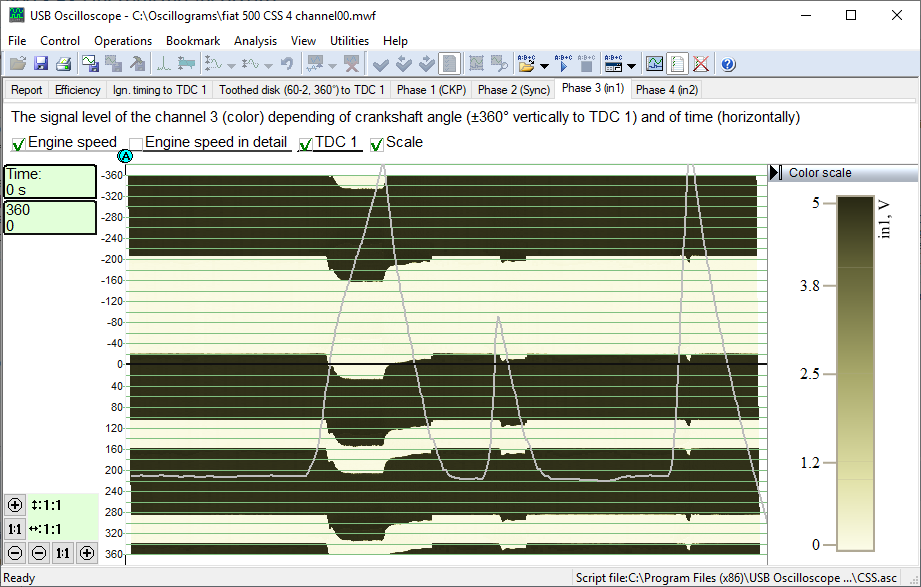Enable the Engine speed checkbox

pos(18,142)
